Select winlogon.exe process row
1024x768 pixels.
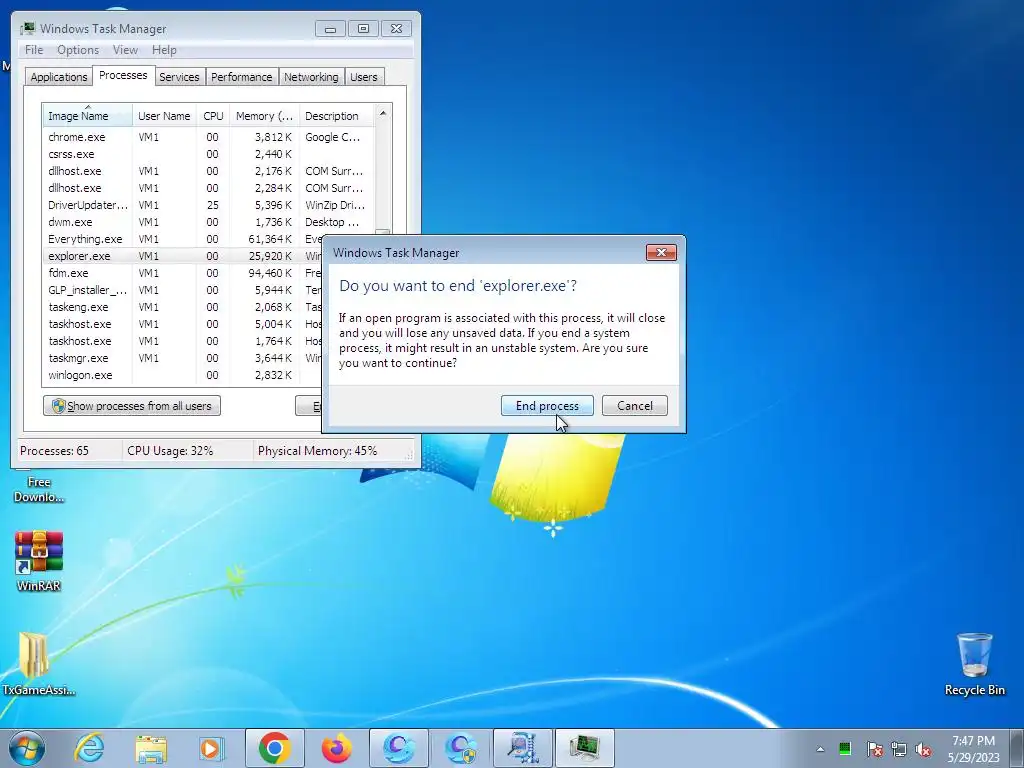182,375
